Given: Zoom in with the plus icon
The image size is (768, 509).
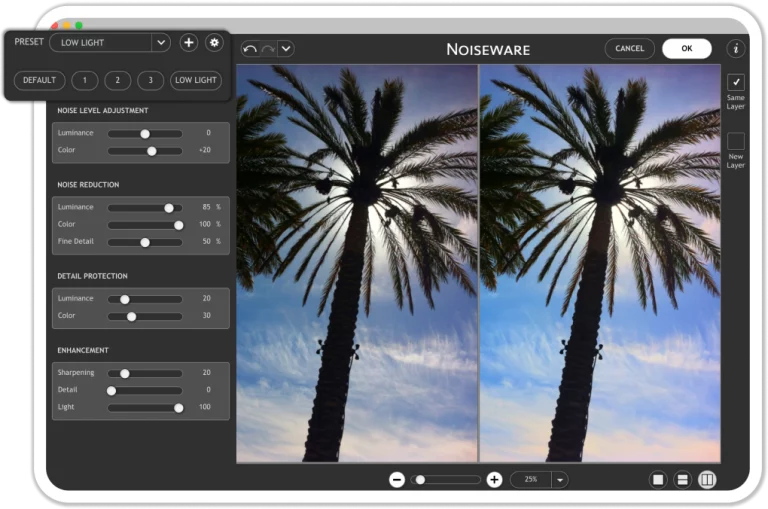Looking at the screenshot, I should coord(494,480).
